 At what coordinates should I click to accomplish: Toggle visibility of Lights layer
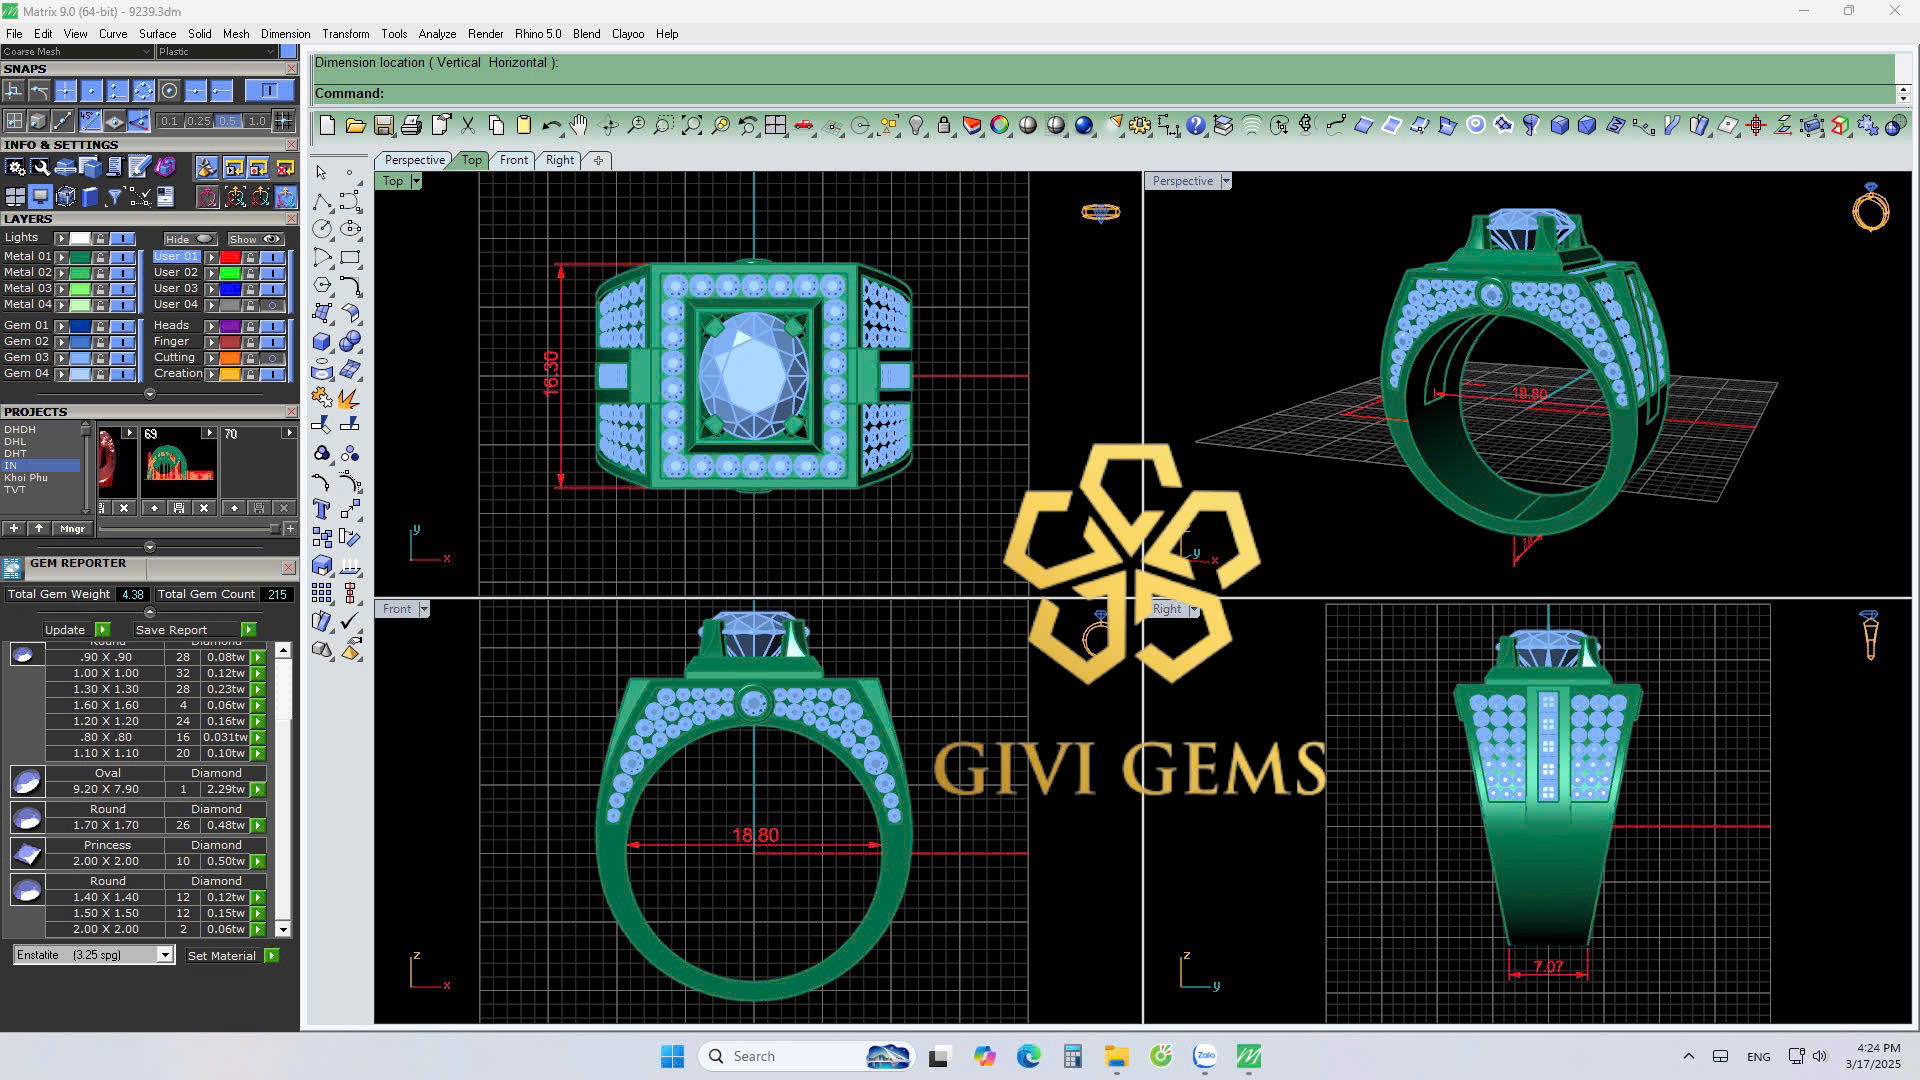point(123,238)
